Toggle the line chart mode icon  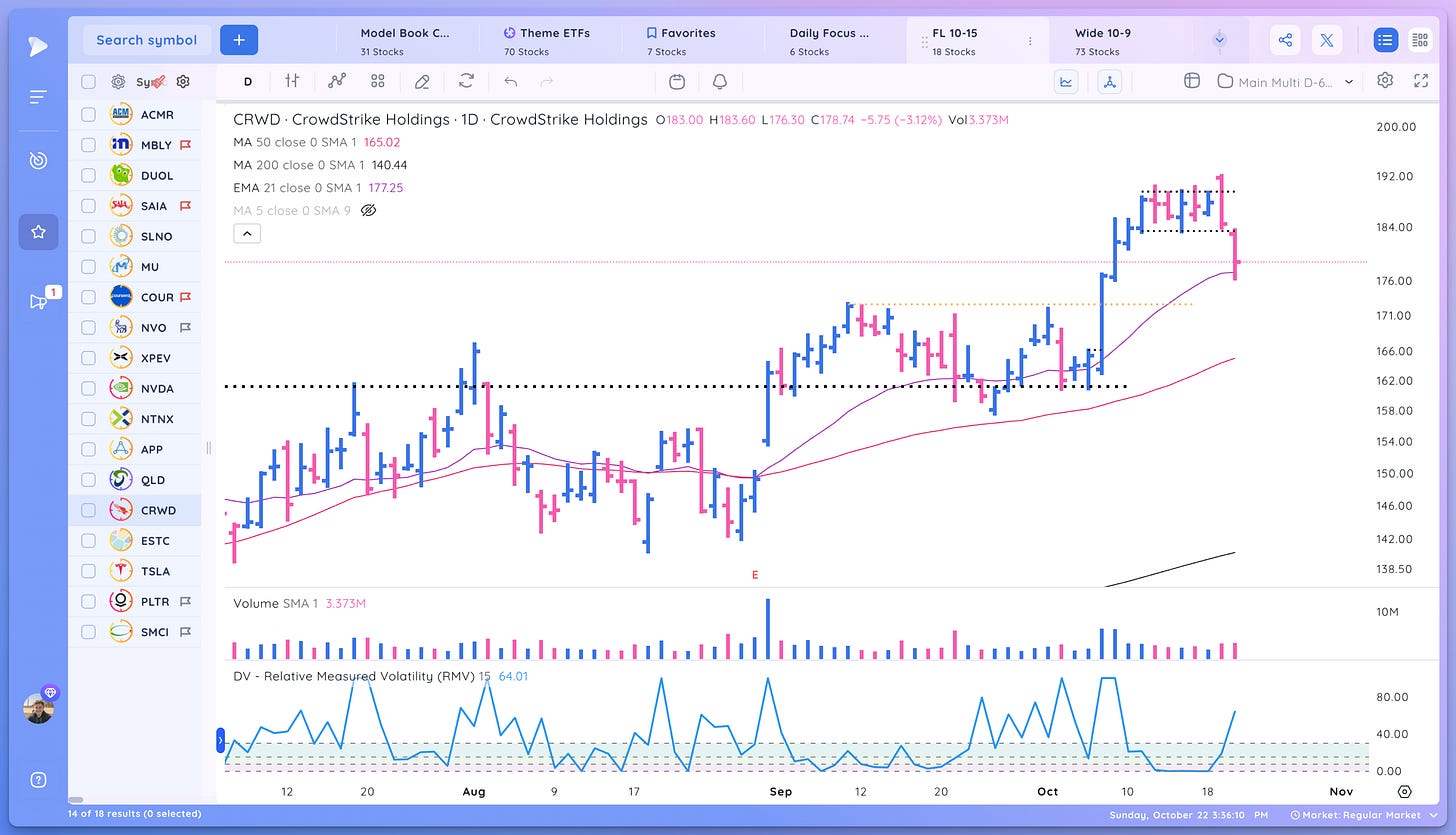(1066, 81)
